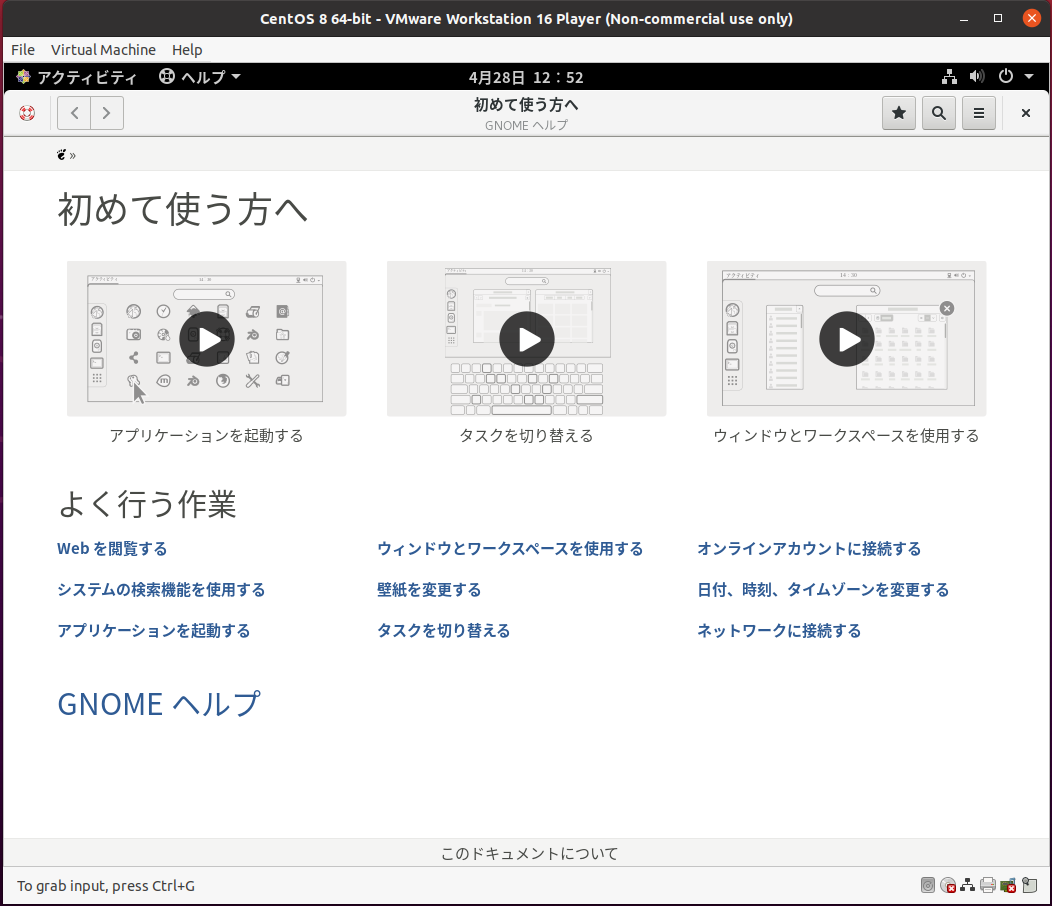
Task: Open the 4月28日 clock calendar dropdown
Action: (x=525, y=77)
